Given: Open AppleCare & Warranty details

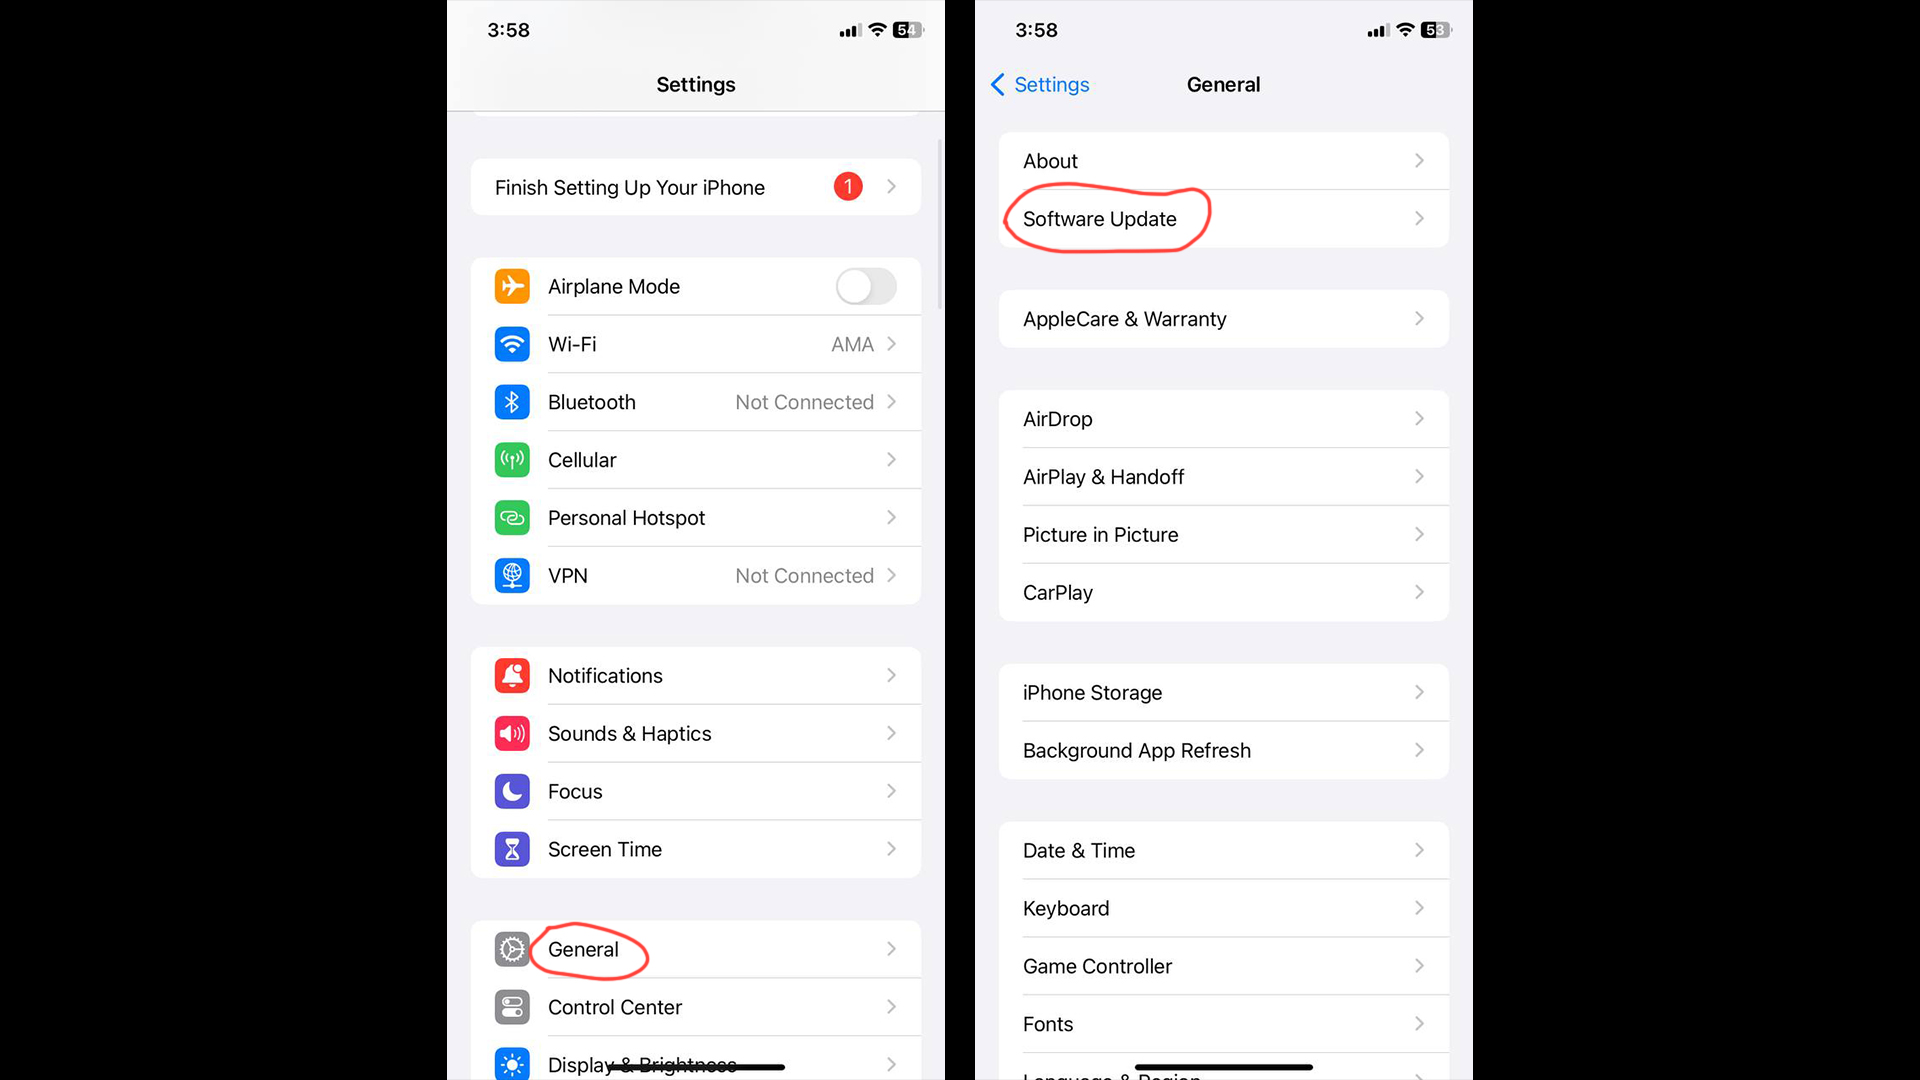Looking at the screenshot, I should 1222,318.
